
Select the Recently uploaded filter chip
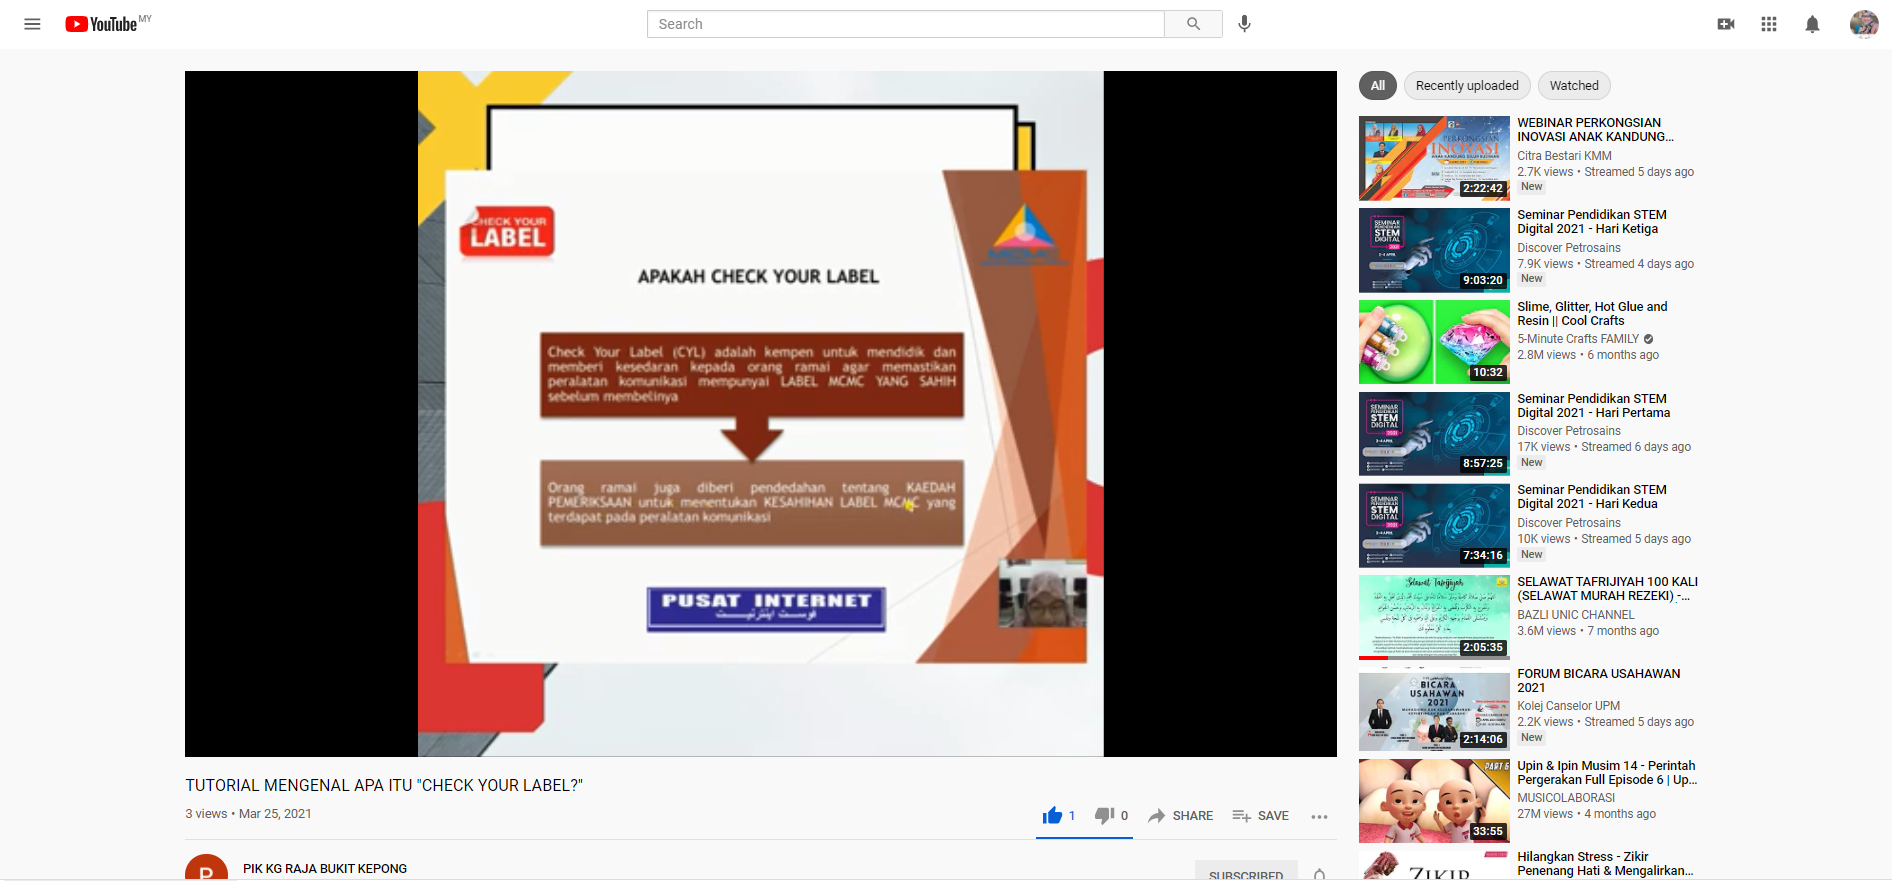pyautogui.click(x=1466, y=86)
